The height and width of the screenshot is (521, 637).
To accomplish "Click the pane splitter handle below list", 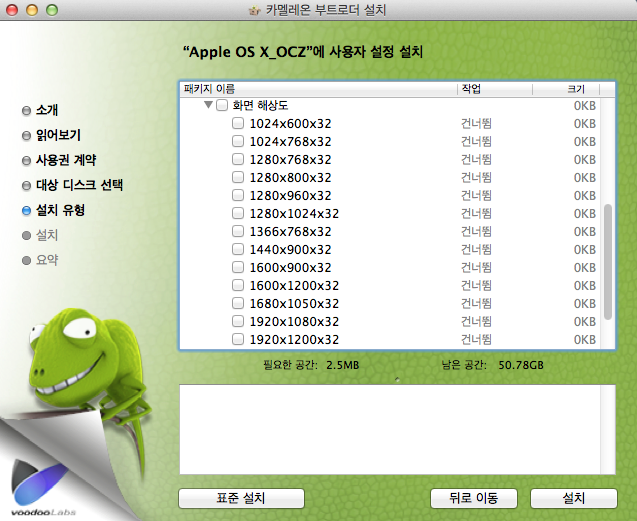I will coord(397,379).
